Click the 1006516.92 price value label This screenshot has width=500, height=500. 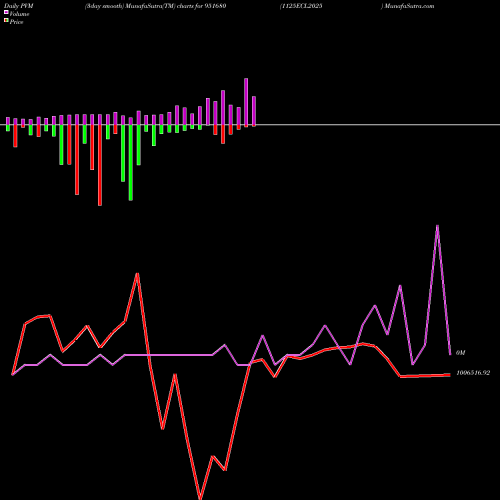(473, 373)
